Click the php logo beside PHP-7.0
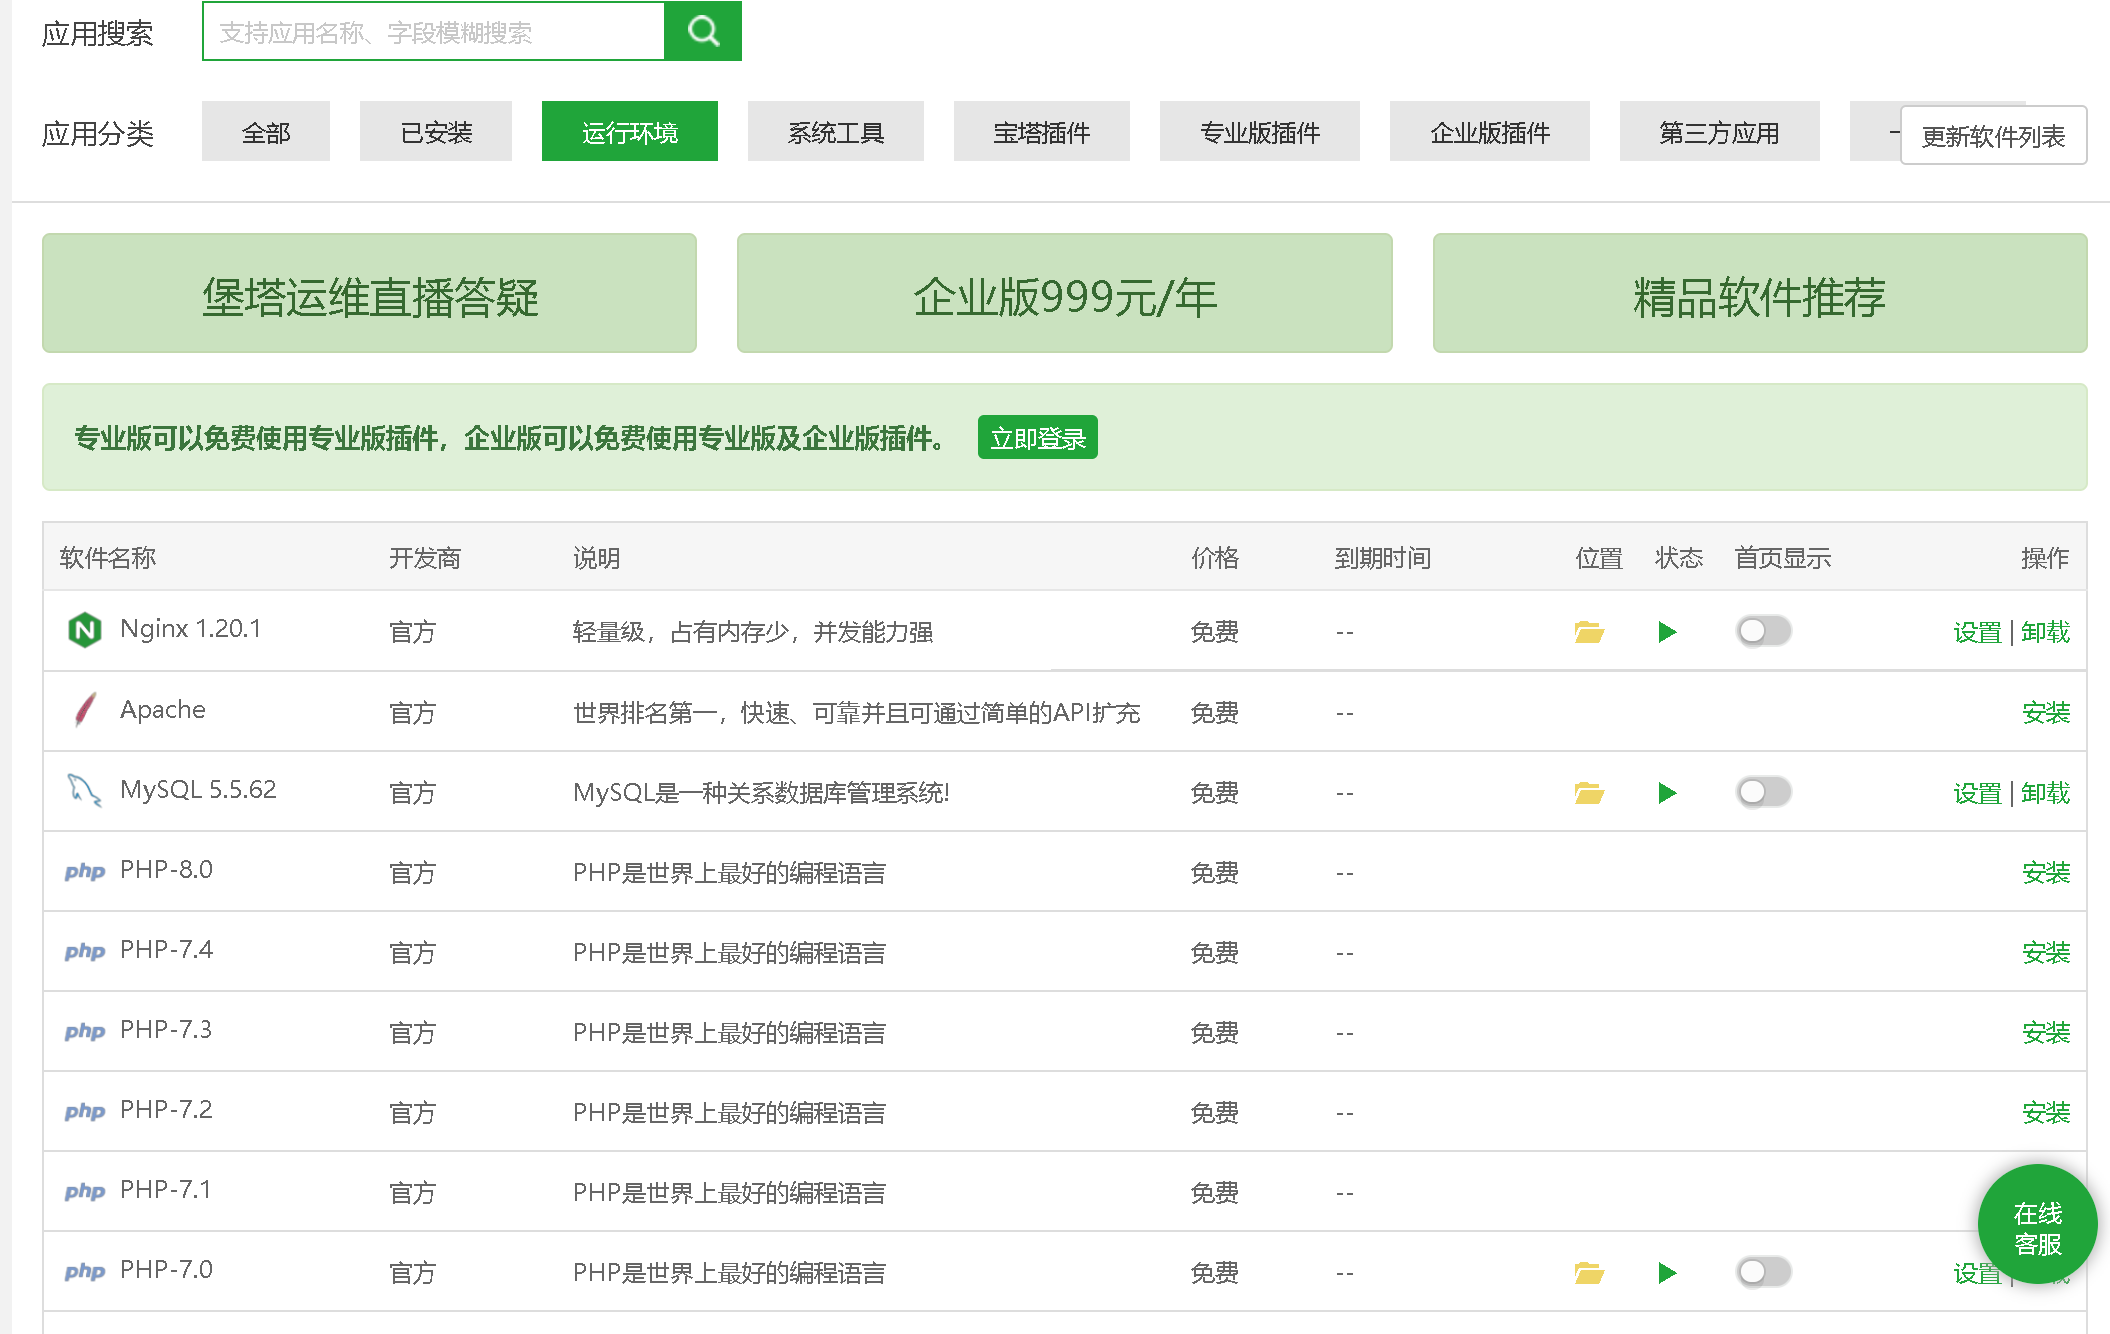This screenshot has height=1334, width=2110. click(x=85, y=1271)
